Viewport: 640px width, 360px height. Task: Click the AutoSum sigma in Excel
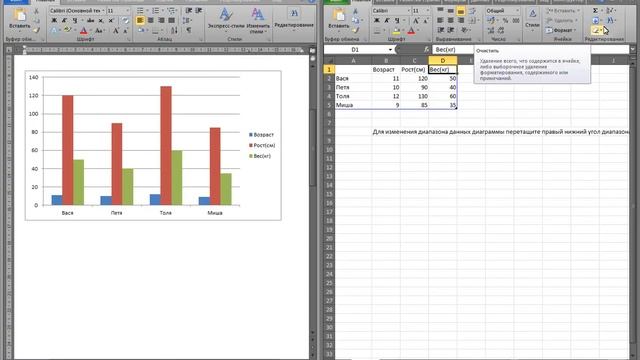(x=596, y=11)
